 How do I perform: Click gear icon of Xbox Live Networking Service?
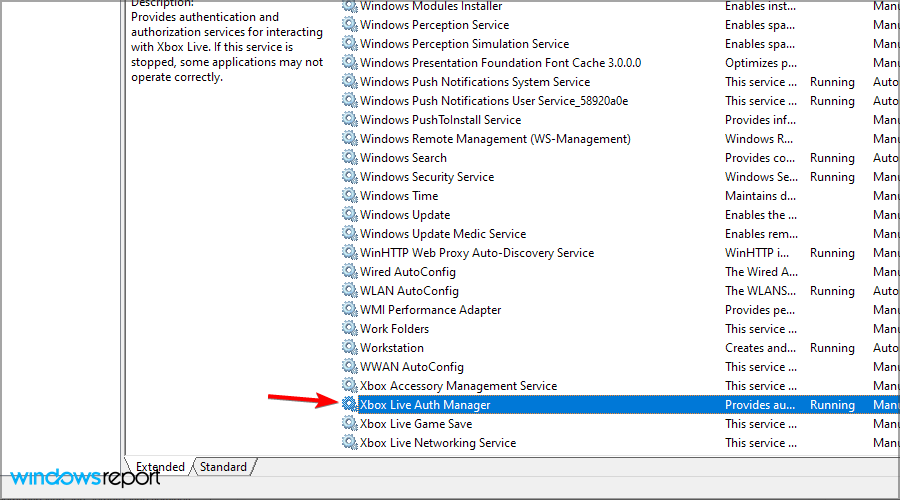coord(350,441)
